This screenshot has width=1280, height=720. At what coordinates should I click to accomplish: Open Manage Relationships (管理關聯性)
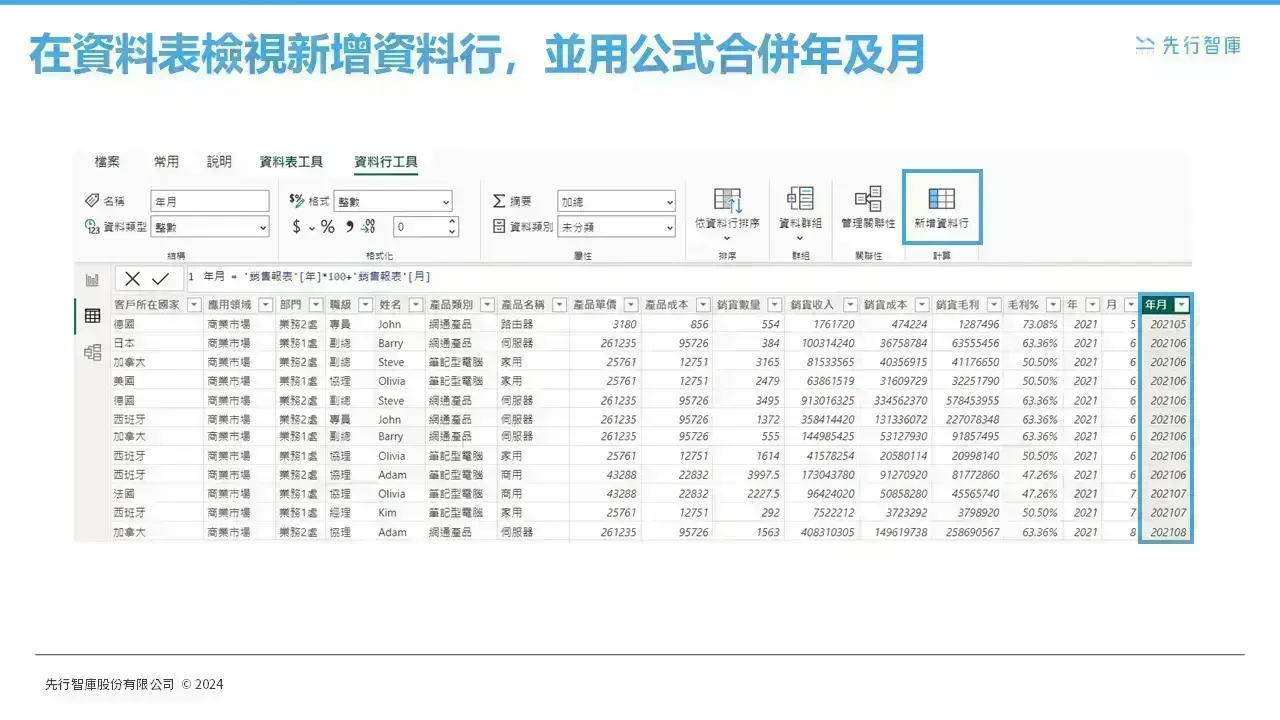click(868, 207)
